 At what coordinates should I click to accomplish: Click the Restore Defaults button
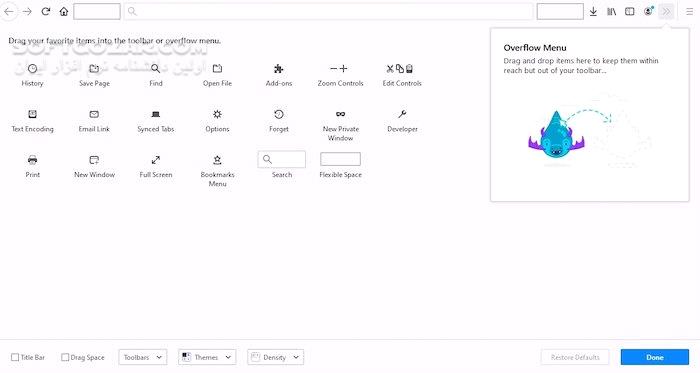click(x=575, y=357)
